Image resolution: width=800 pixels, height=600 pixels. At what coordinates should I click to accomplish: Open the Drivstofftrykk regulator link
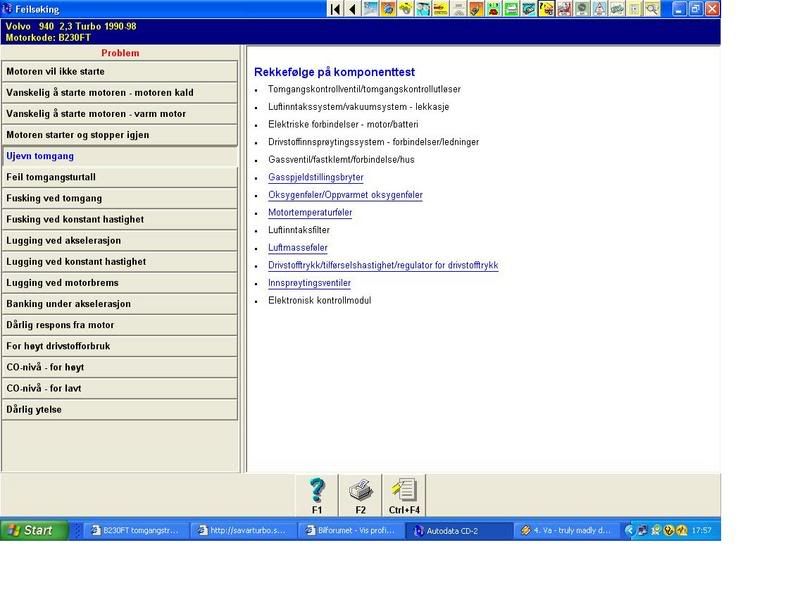383,266
